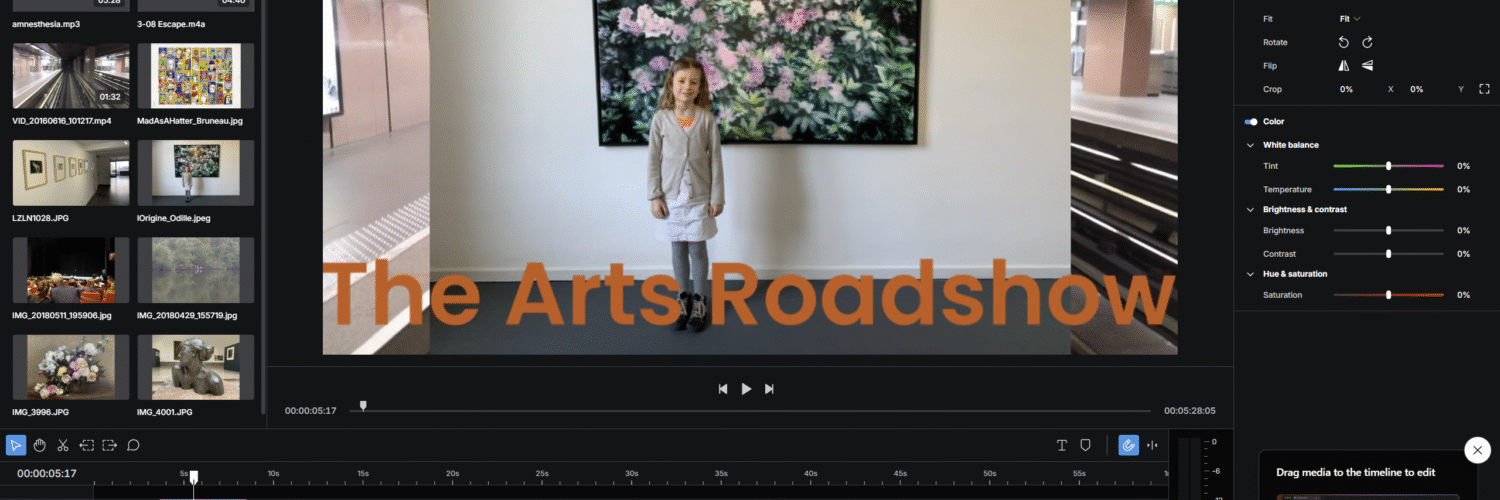The height and width of the screenshot is (500, 1500).
Task: Click the audio level meter
Action: click(1188, 468)
